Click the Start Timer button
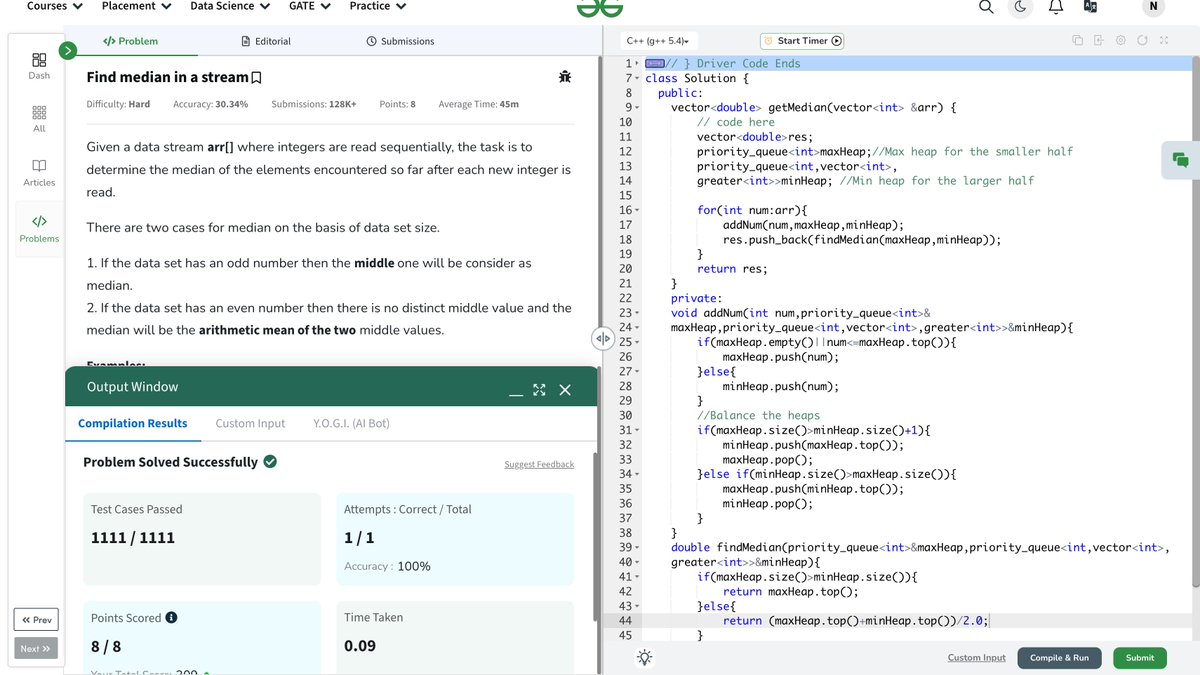 803,41
